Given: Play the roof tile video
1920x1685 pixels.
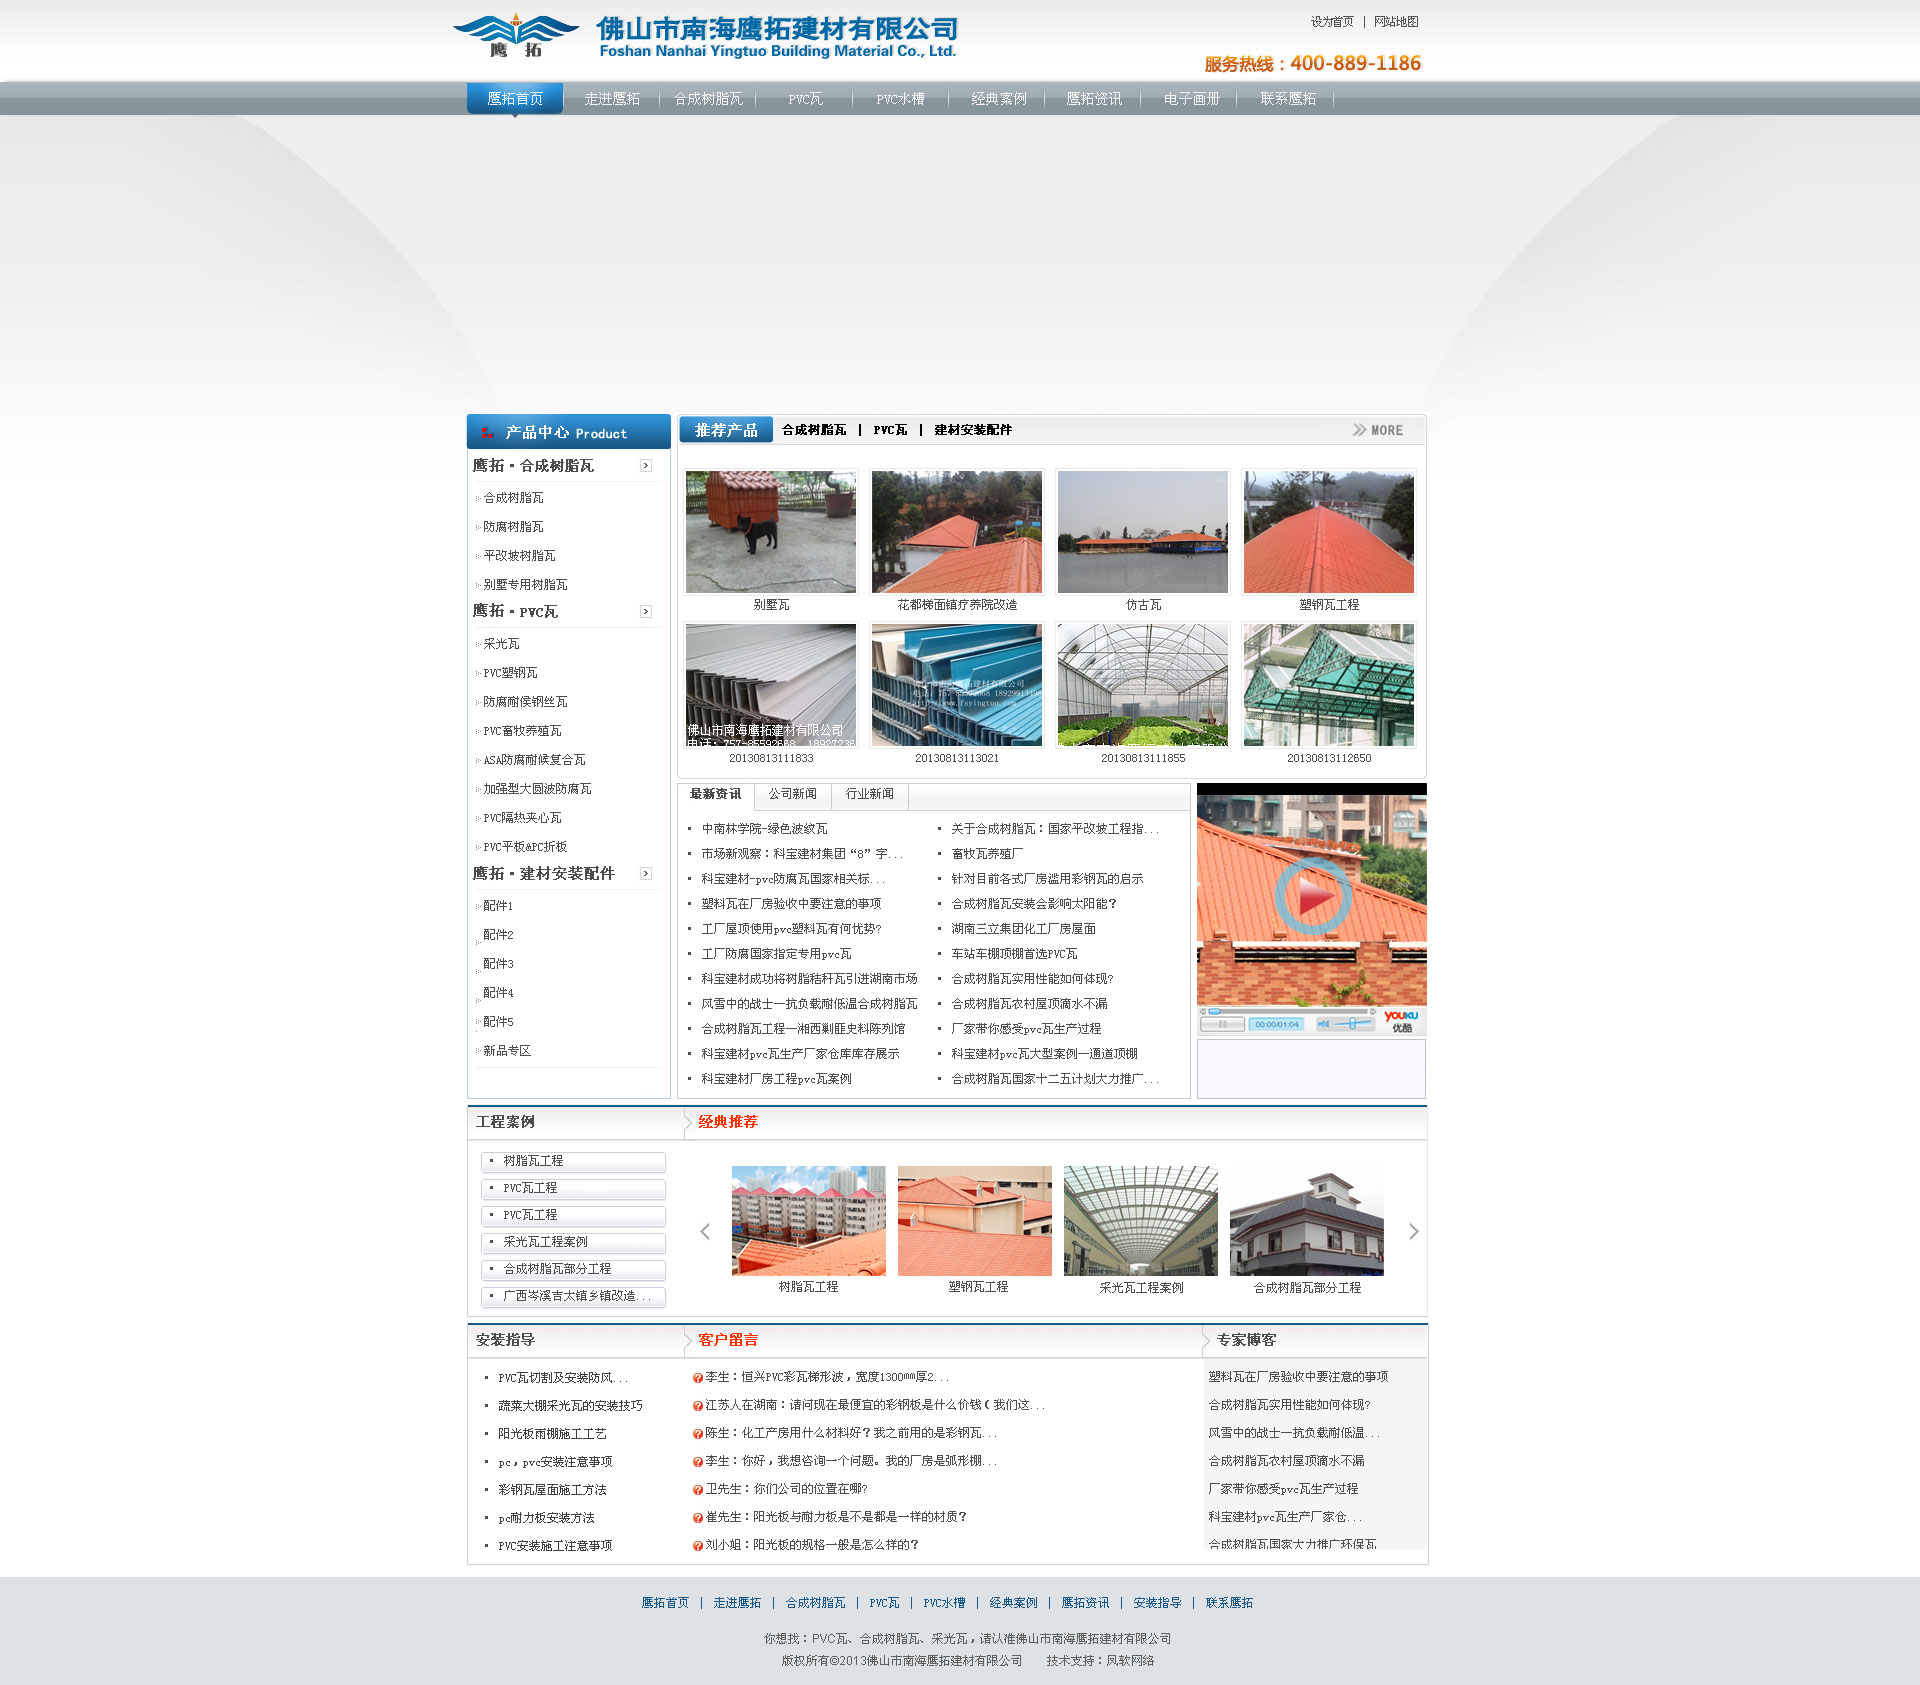Looking at the screenshot, I should point(1312,897).
